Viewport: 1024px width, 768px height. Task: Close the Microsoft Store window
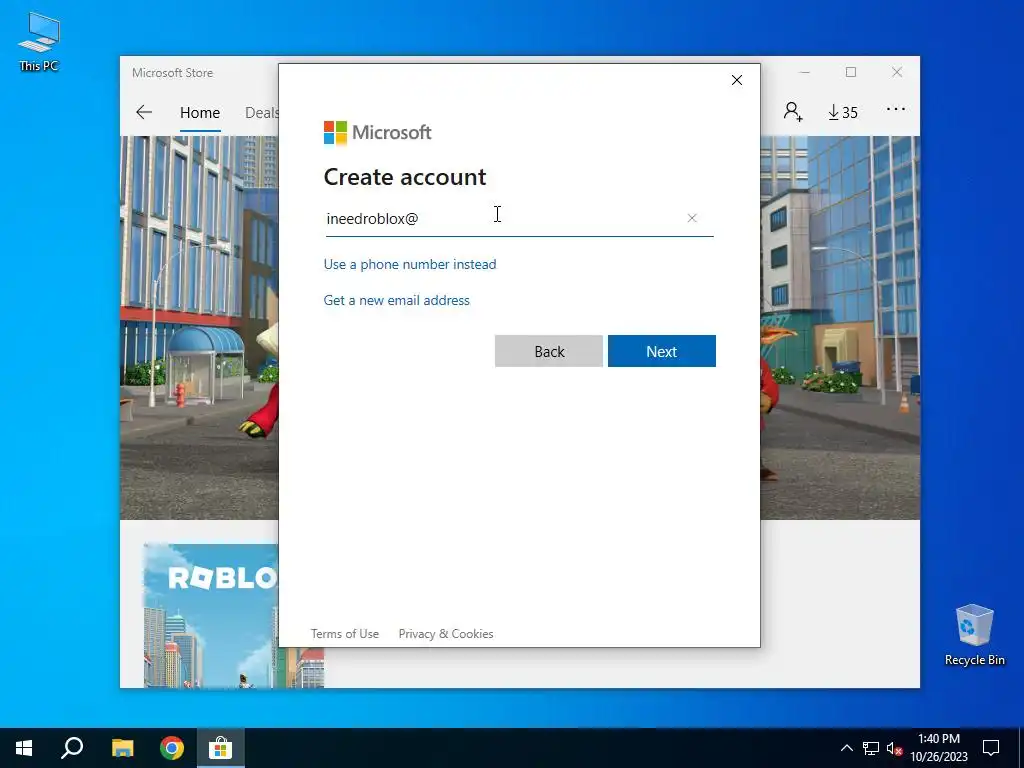pyautogui.click(x=897, y=72)
